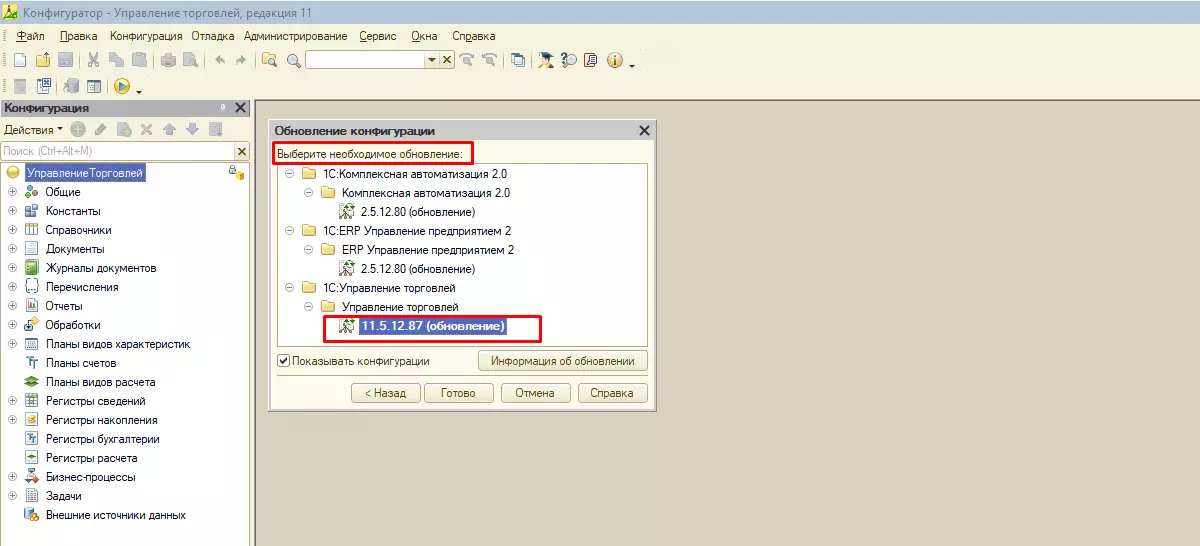The image size is (1200, 546).
Task: Click the Print toolbar icon
Action: [x=168, y=60]
